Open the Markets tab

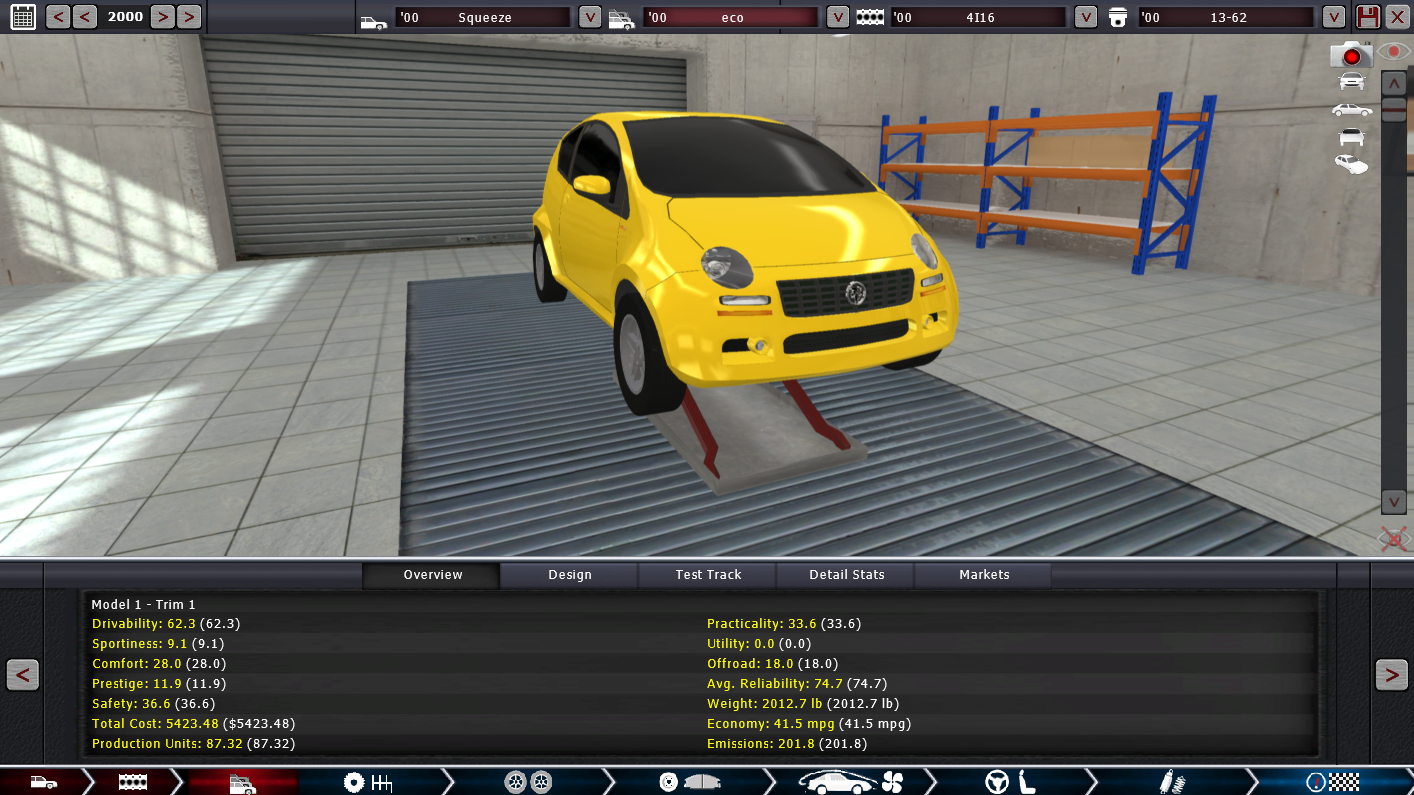click(x=984, y=575)
